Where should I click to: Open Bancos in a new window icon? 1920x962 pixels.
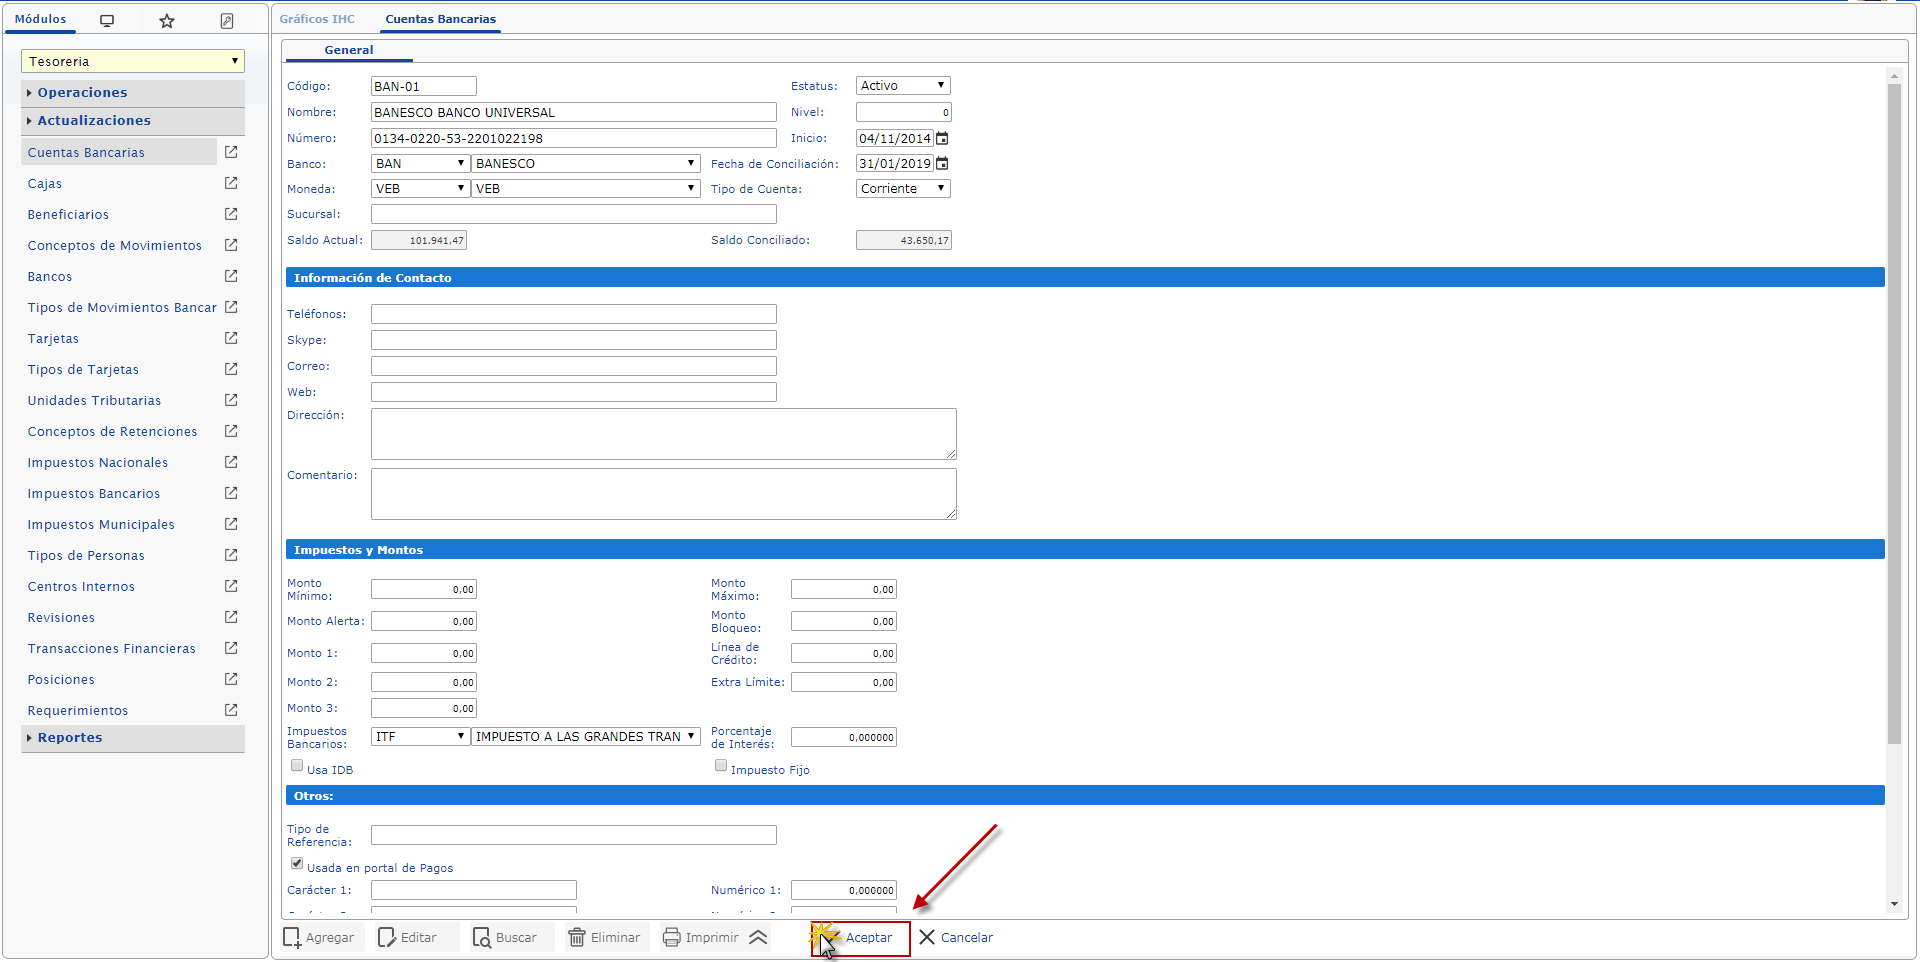point(231,276)
